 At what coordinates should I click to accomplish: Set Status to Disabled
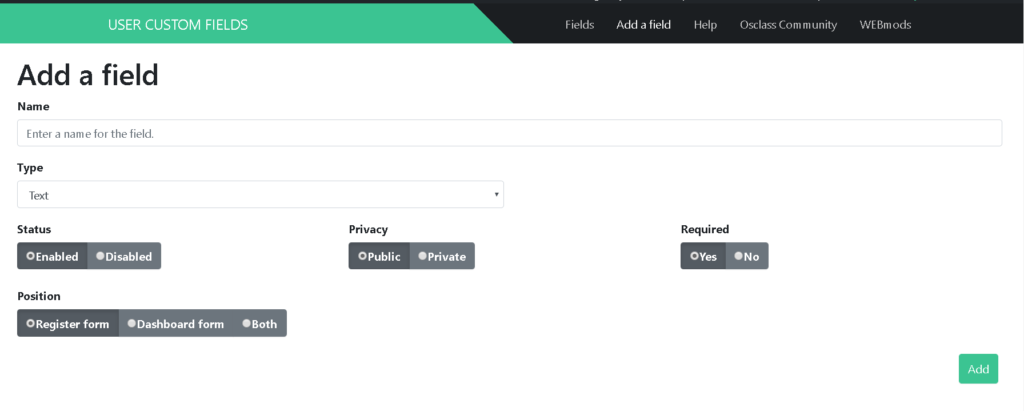coord(124,256)
